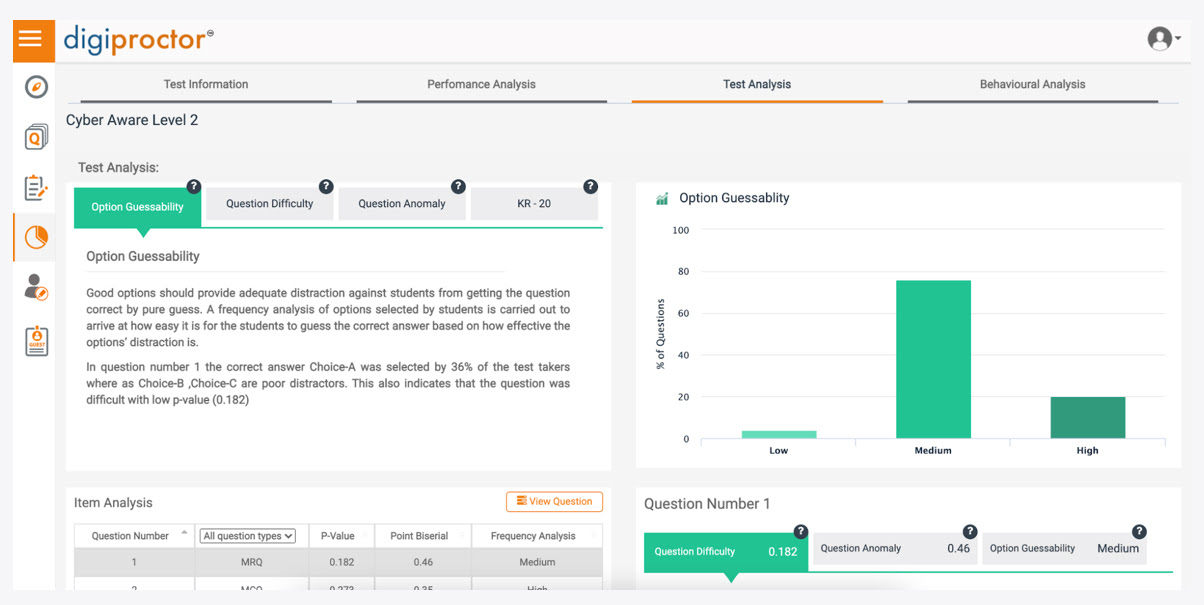
Task: Select the pie chart reports sidebar icon
Action: tap(36, 237)
